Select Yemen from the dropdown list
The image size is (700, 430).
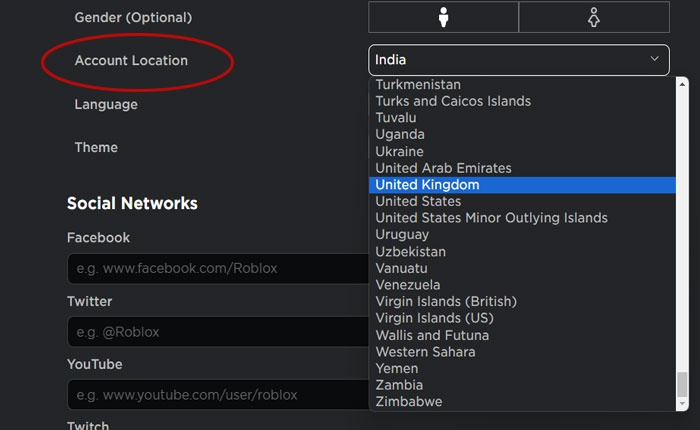point(397,368)
